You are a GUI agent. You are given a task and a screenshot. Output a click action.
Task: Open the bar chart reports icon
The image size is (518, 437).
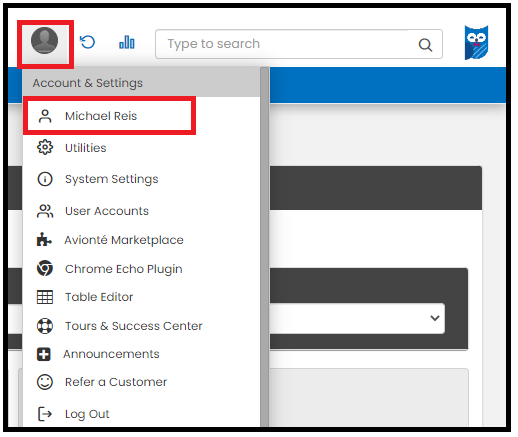click(127, 42)
